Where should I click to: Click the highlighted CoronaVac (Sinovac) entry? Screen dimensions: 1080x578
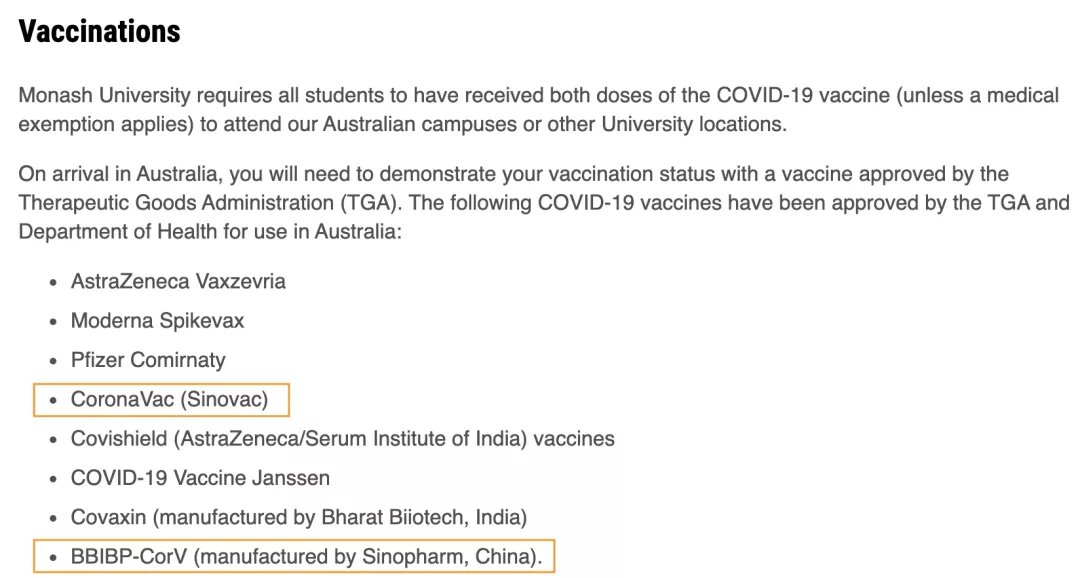[x=161, y=400]
